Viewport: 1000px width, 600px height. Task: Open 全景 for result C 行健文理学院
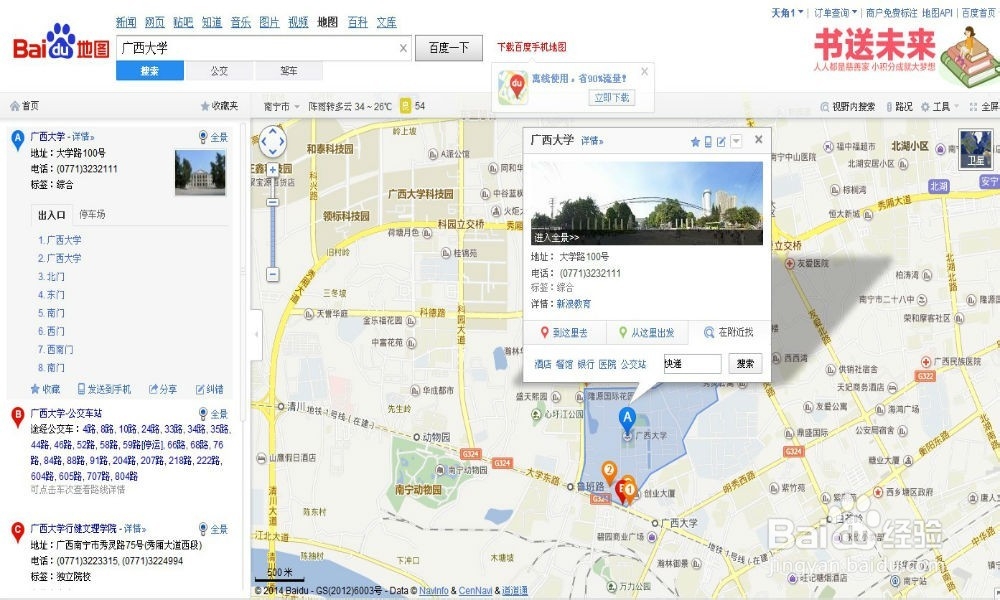click(214, 529)
